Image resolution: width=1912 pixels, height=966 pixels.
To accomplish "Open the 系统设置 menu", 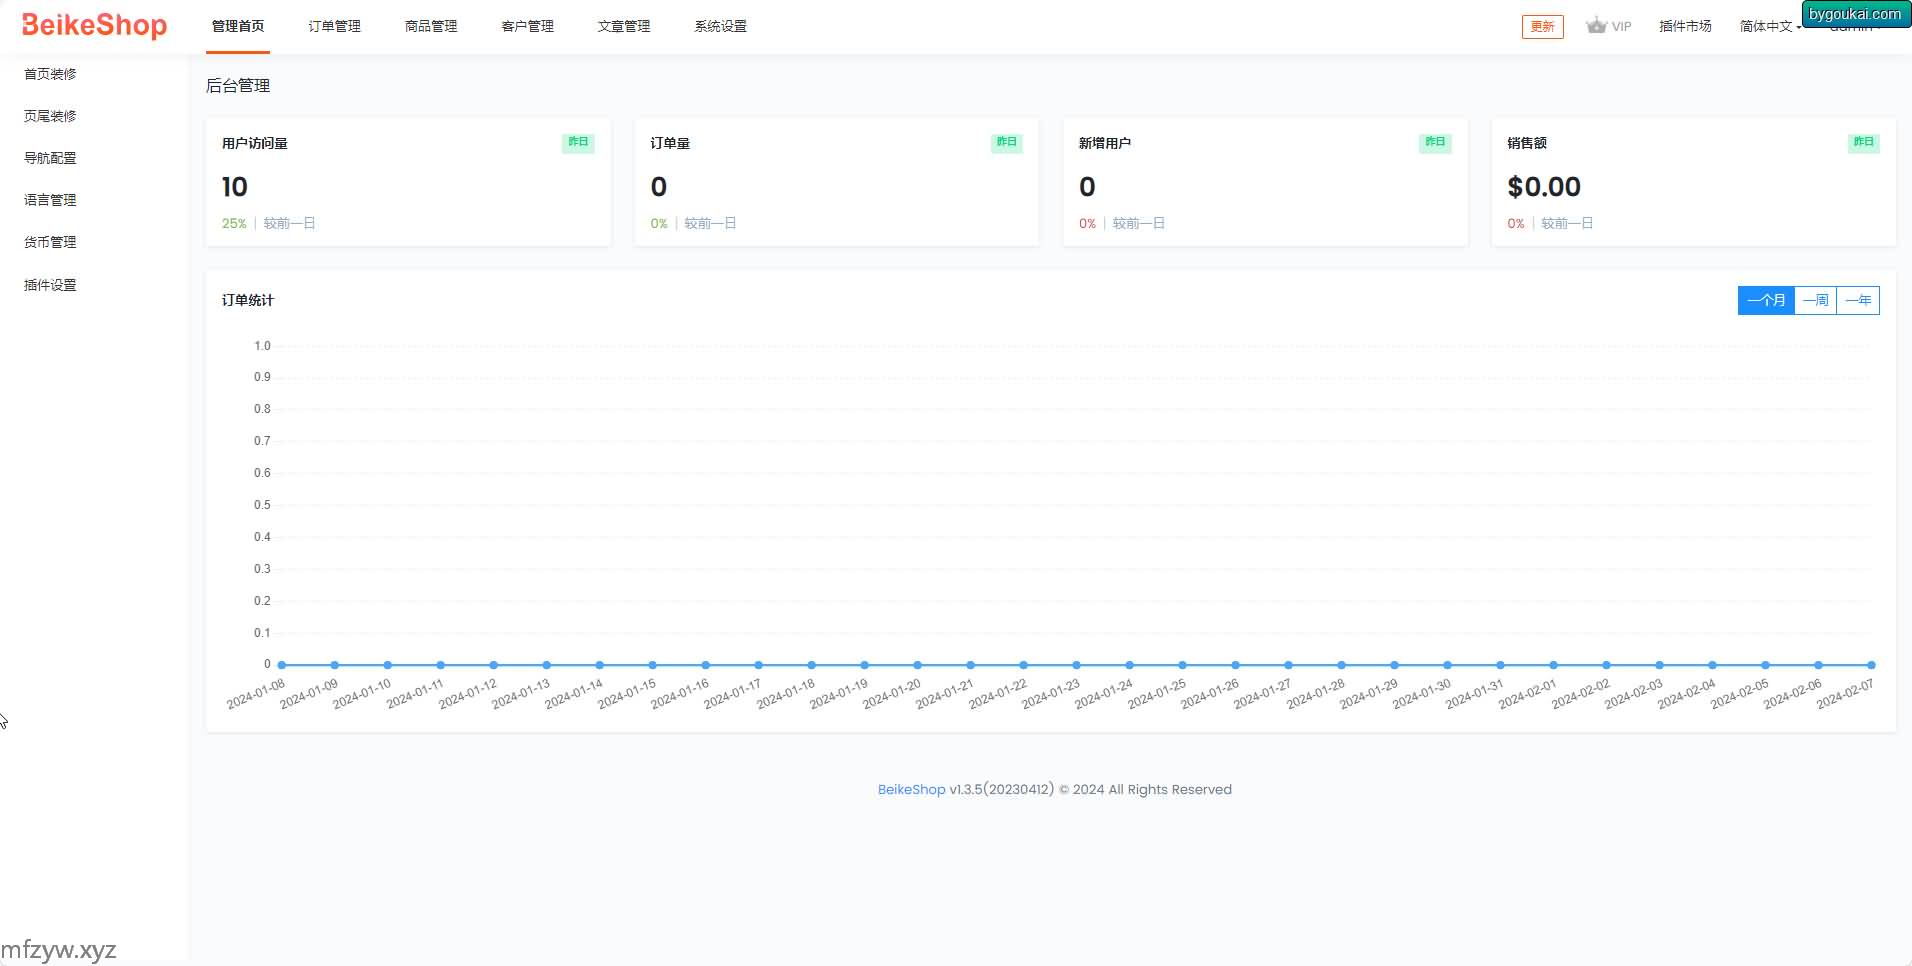I will (720, 26).
